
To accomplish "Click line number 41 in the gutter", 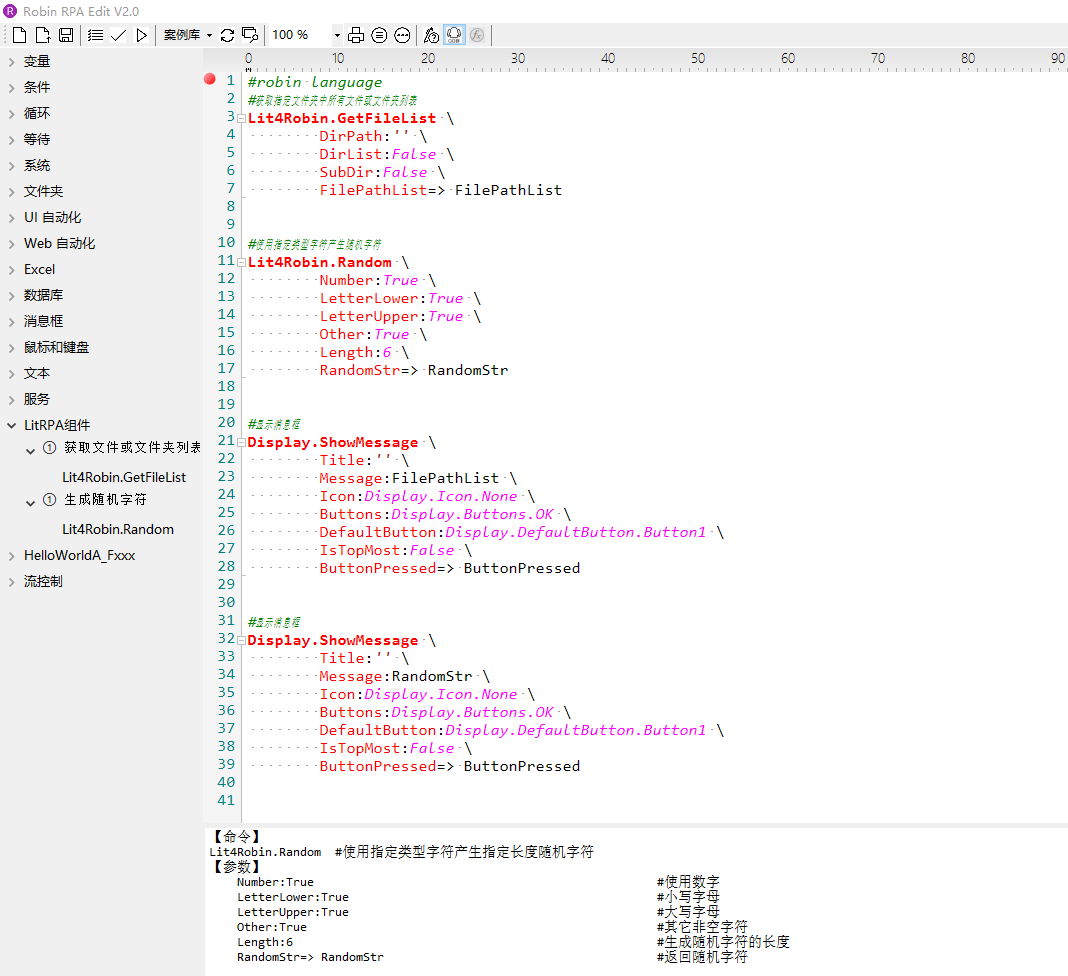I will [x=226, y=800].
